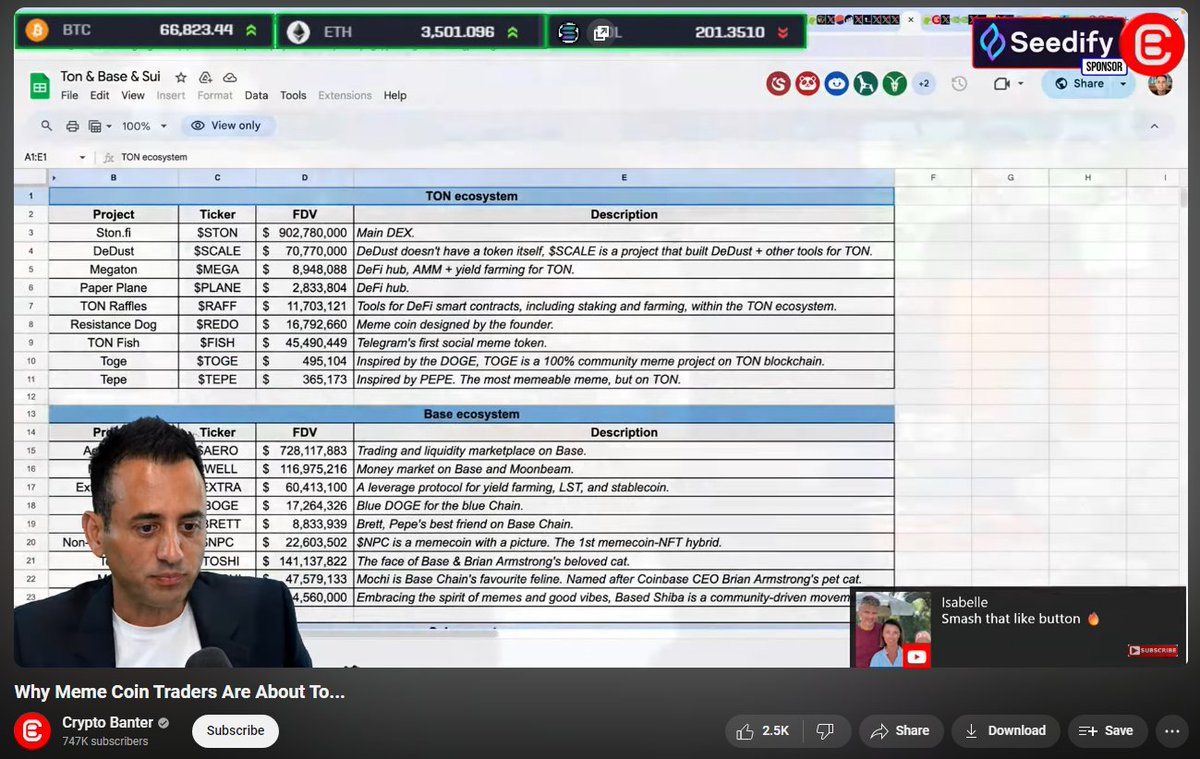Click the green ibex collaborator avatar
Screen dimensions: 1200x759
895,84
